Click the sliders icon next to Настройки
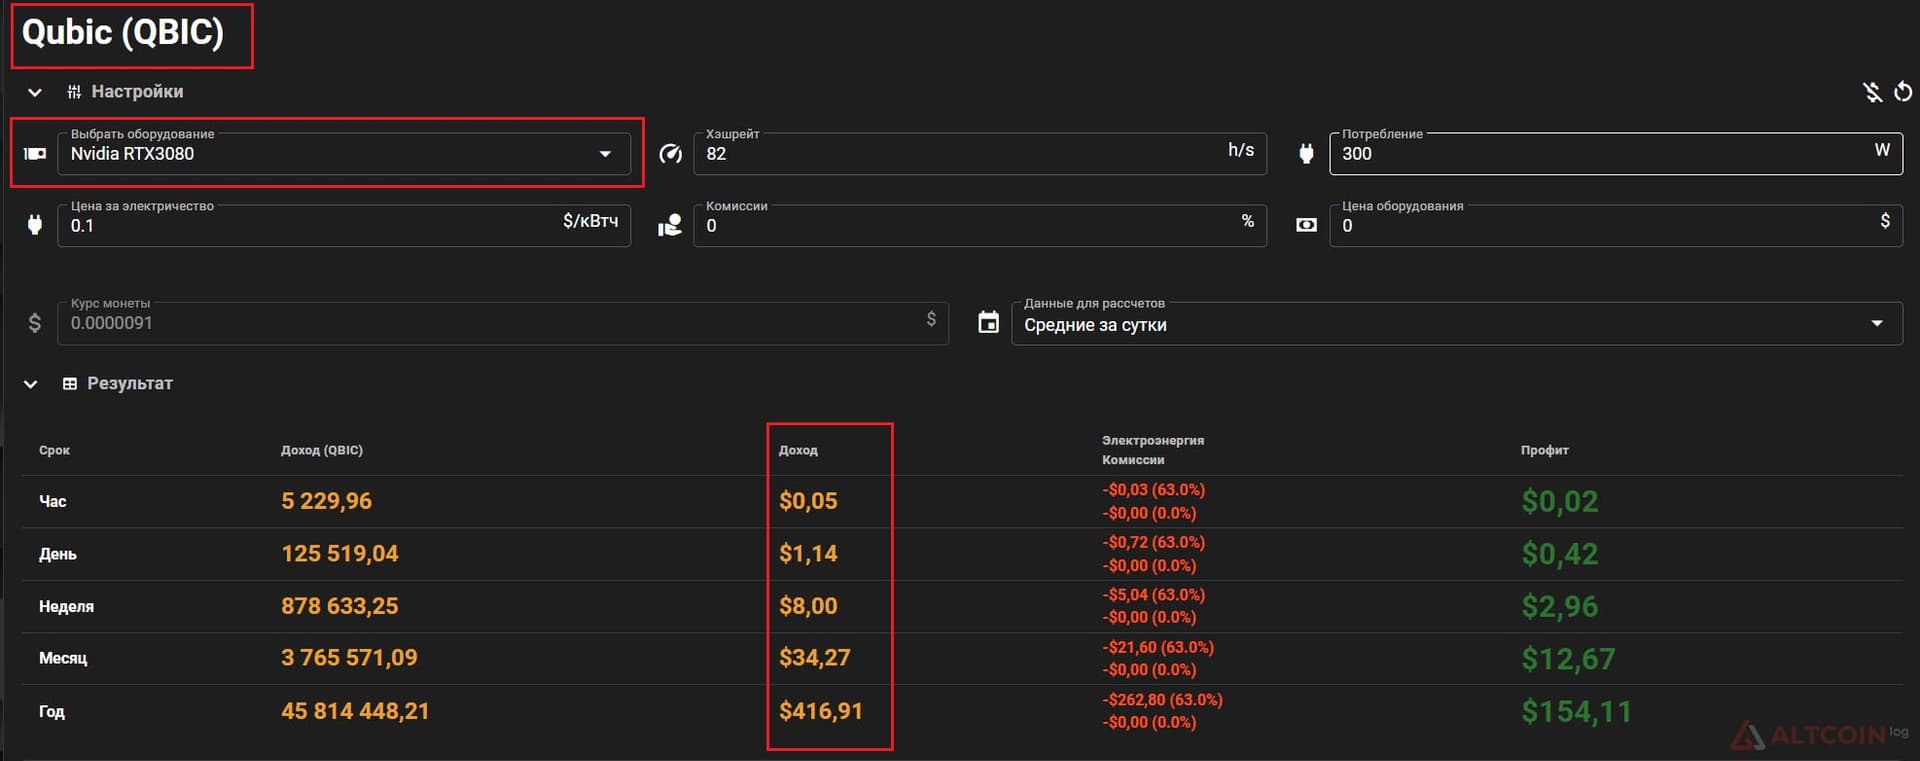 coord(74,92)
